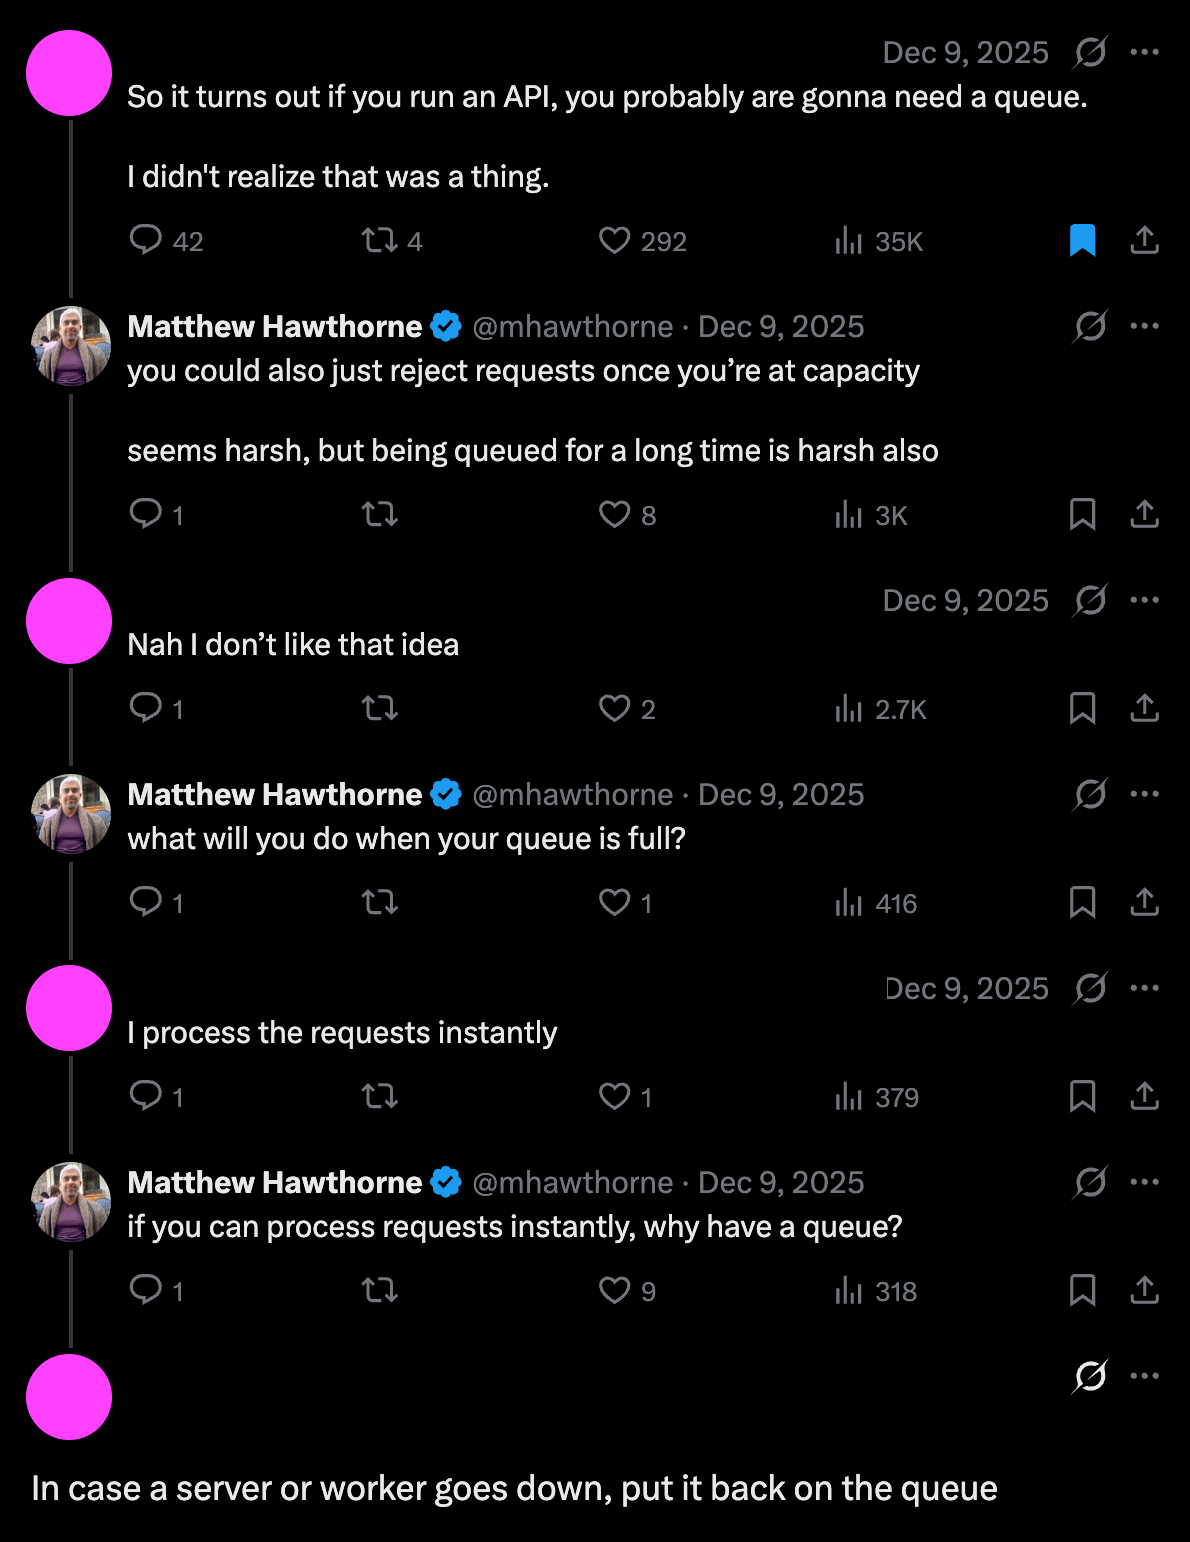The width and height of the screenshot is (1190, 1542).
Task: Toggle like on the 'I process the requests instantly' tweet
Action: tap(613, 1096)
